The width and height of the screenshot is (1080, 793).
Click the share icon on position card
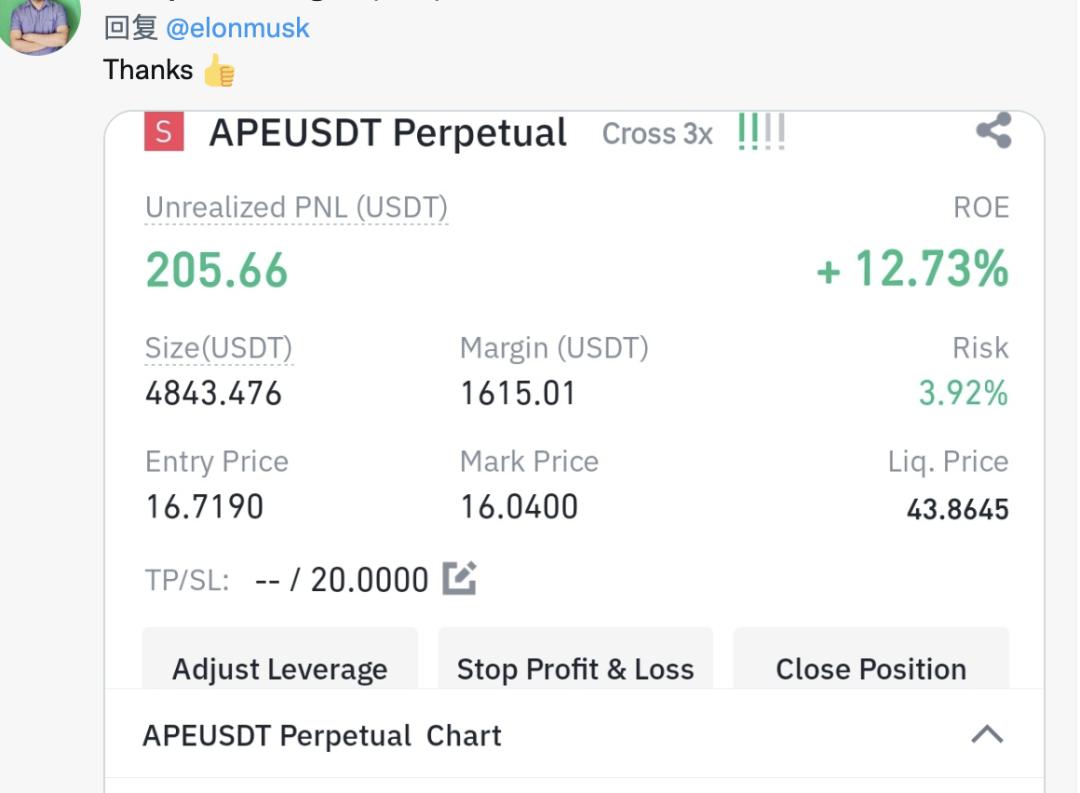click(993, 131)
